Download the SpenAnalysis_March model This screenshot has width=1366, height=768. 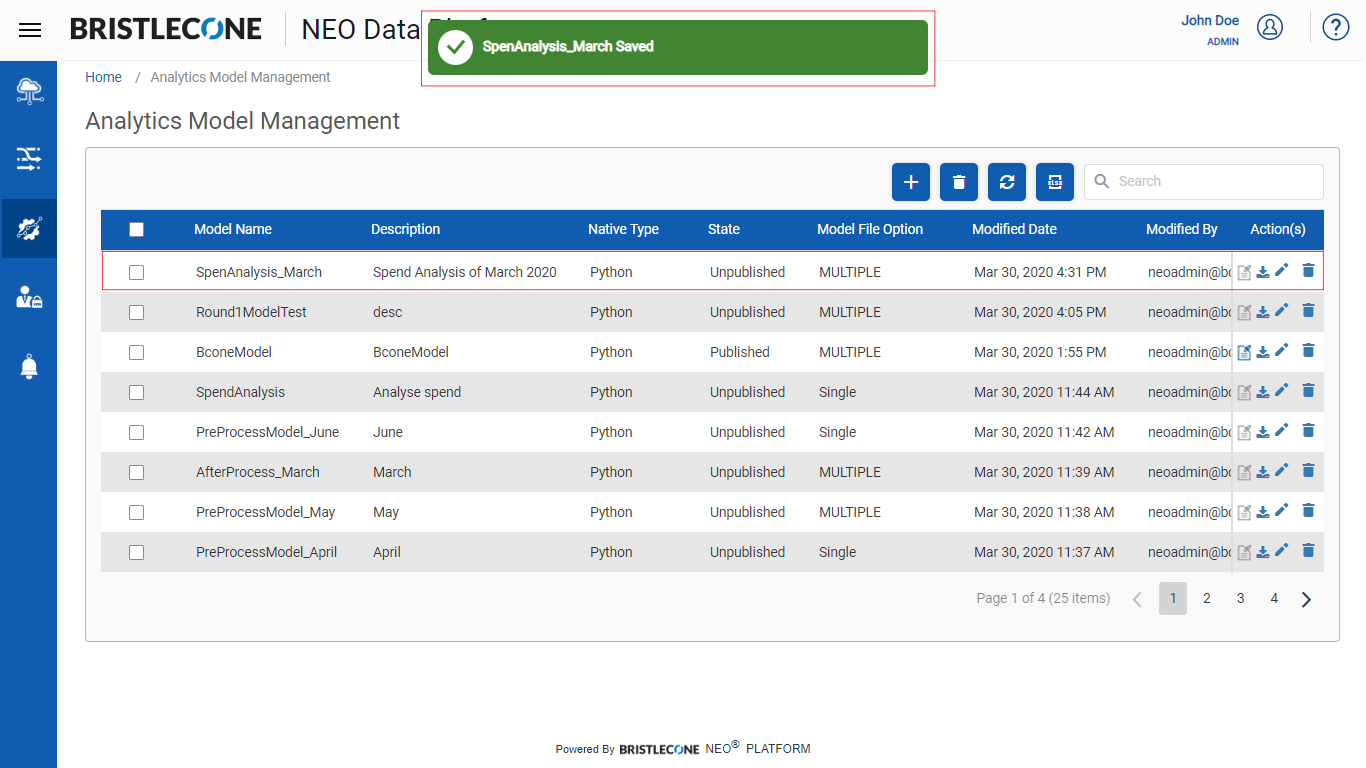tap(1263, 272)
